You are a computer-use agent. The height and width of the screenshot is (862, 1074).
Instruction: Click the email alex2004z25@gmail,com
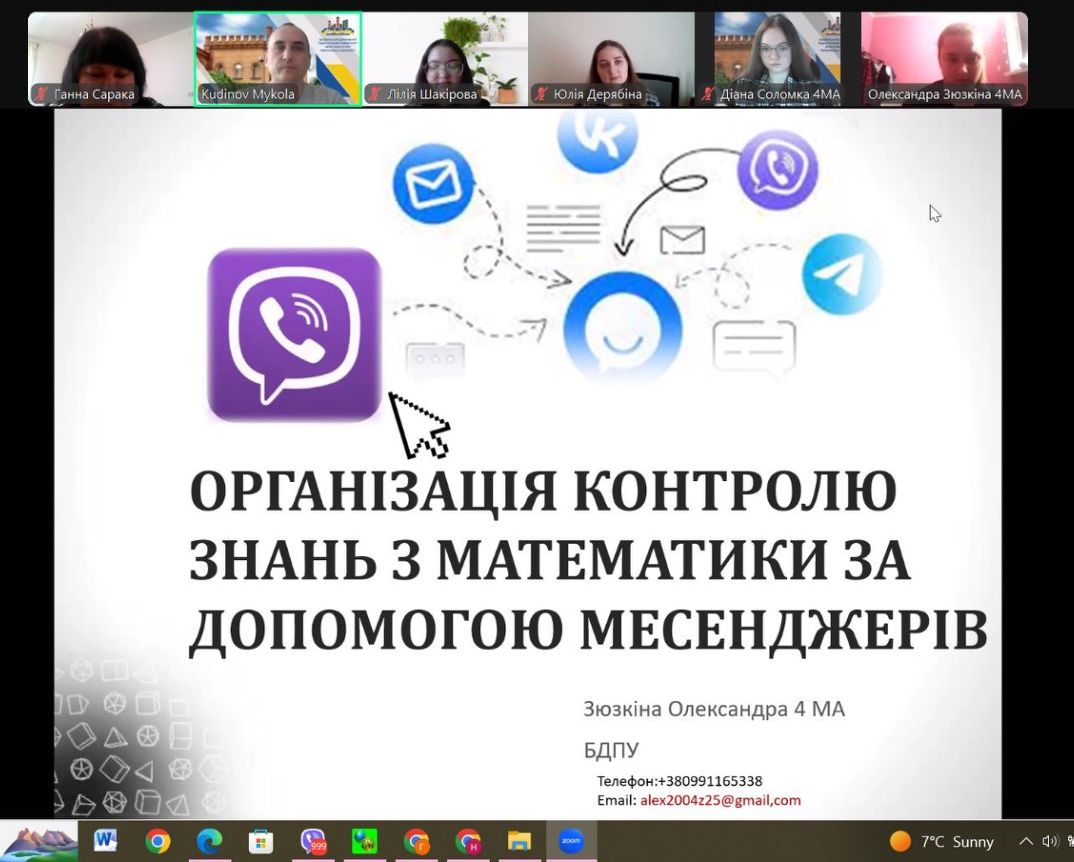click(720, 800)
